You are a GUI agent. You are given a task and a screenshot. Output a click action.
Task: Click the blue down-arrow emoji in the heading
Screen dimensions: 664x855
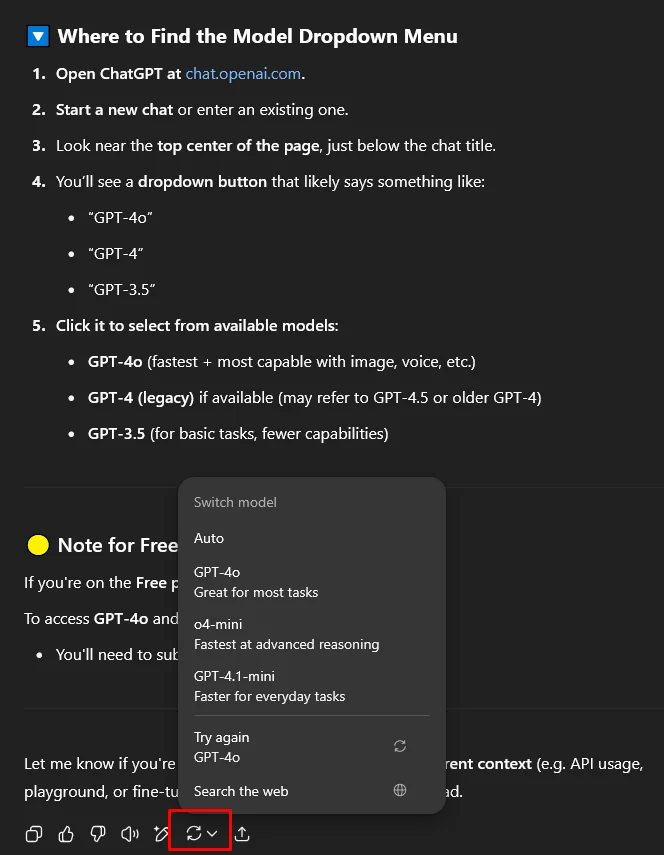tap(38, 37)
